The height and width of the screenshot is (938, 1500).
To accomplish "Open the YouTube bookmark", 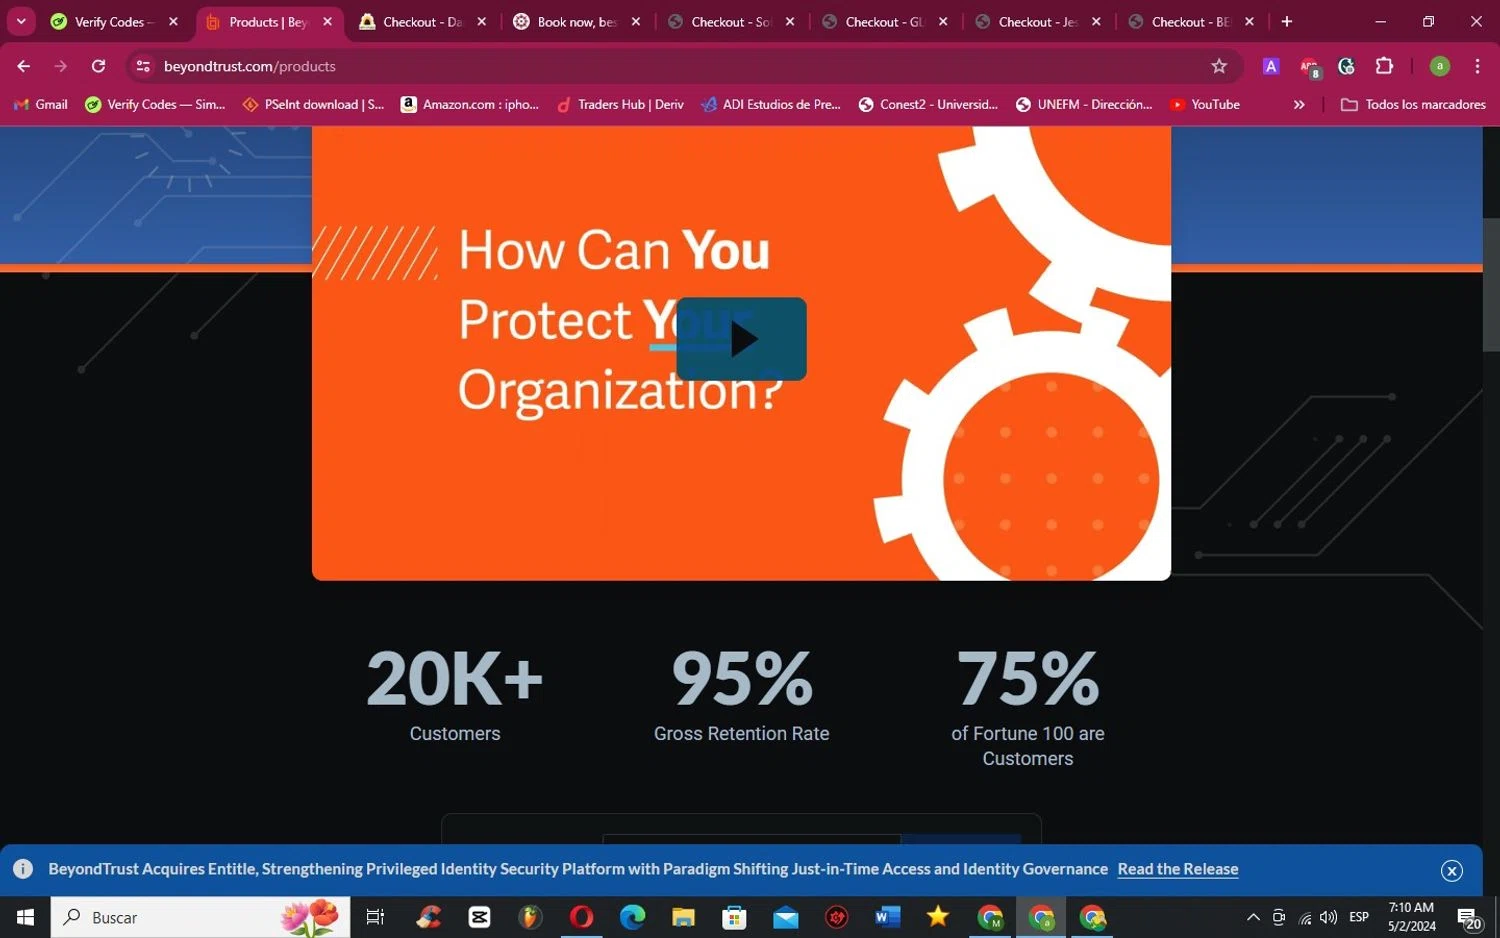I will pos(1205,104).
